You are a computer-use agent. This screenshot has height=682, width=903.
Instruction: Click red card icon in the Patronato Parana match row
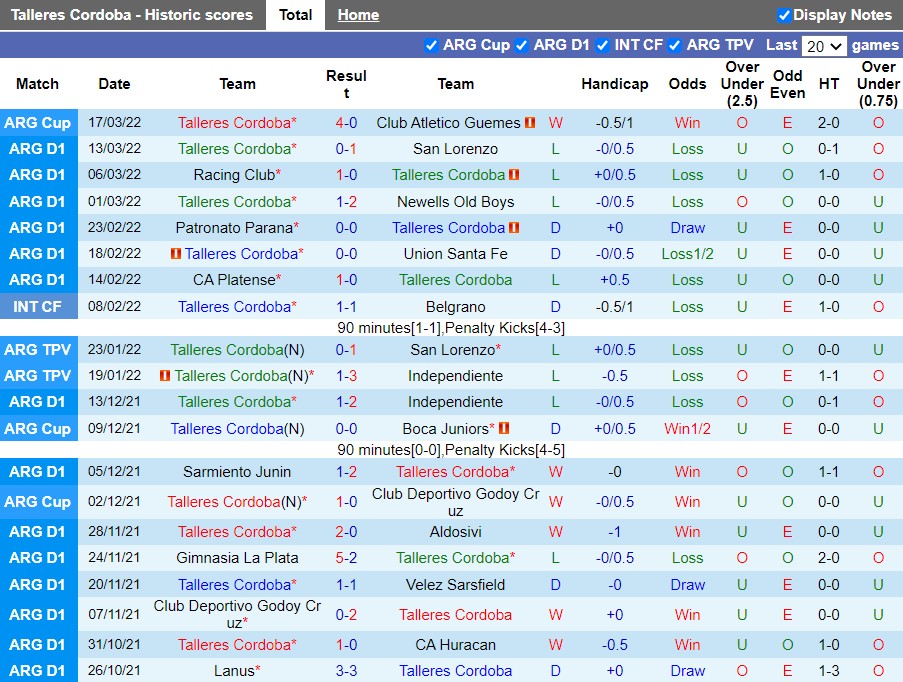coord(514,228)
